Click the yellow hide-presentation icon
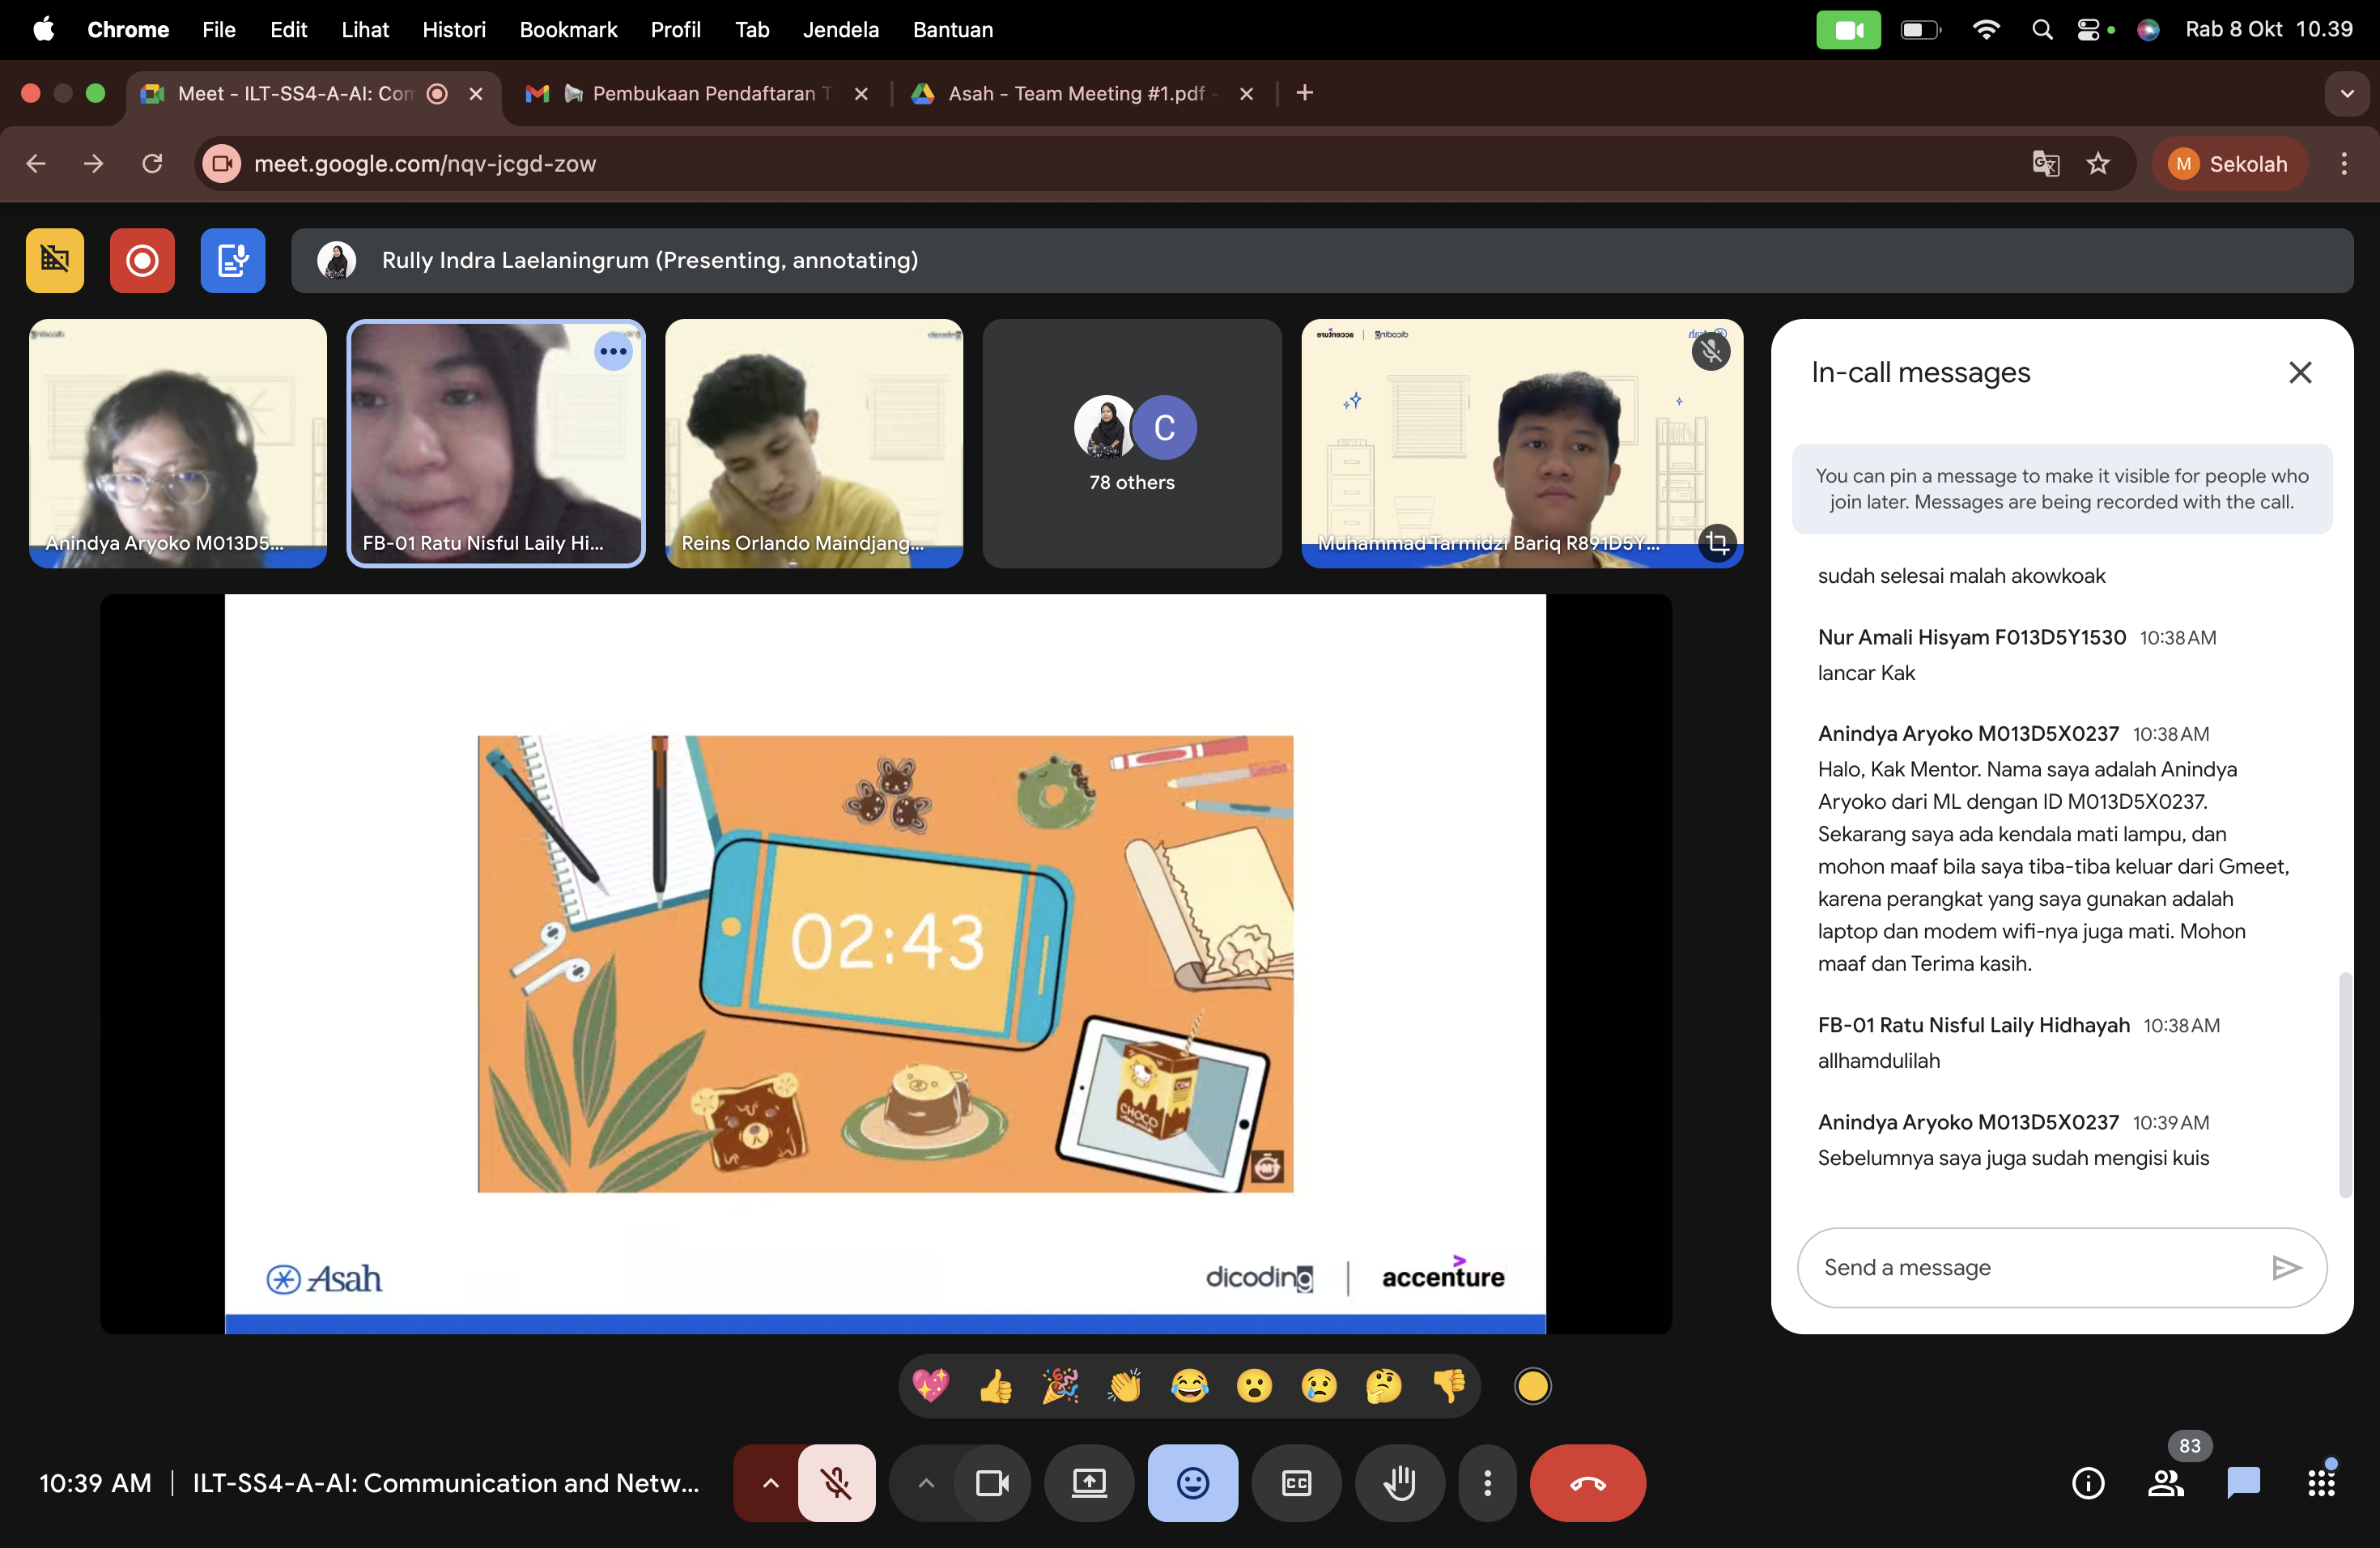The image size is (2380, 1548). [x=55, y=261]
